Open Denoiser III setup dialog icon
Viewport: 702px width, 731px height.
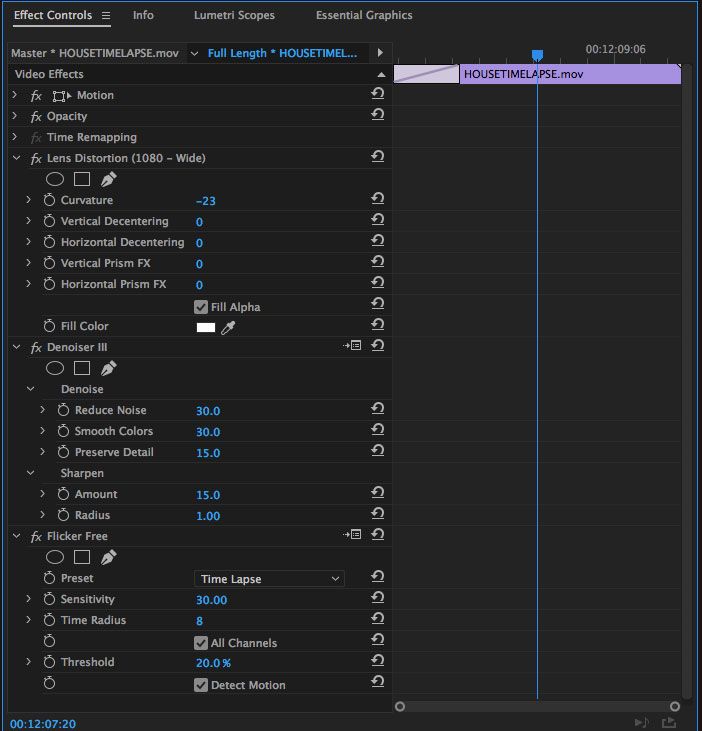click(x=354, y=346)
